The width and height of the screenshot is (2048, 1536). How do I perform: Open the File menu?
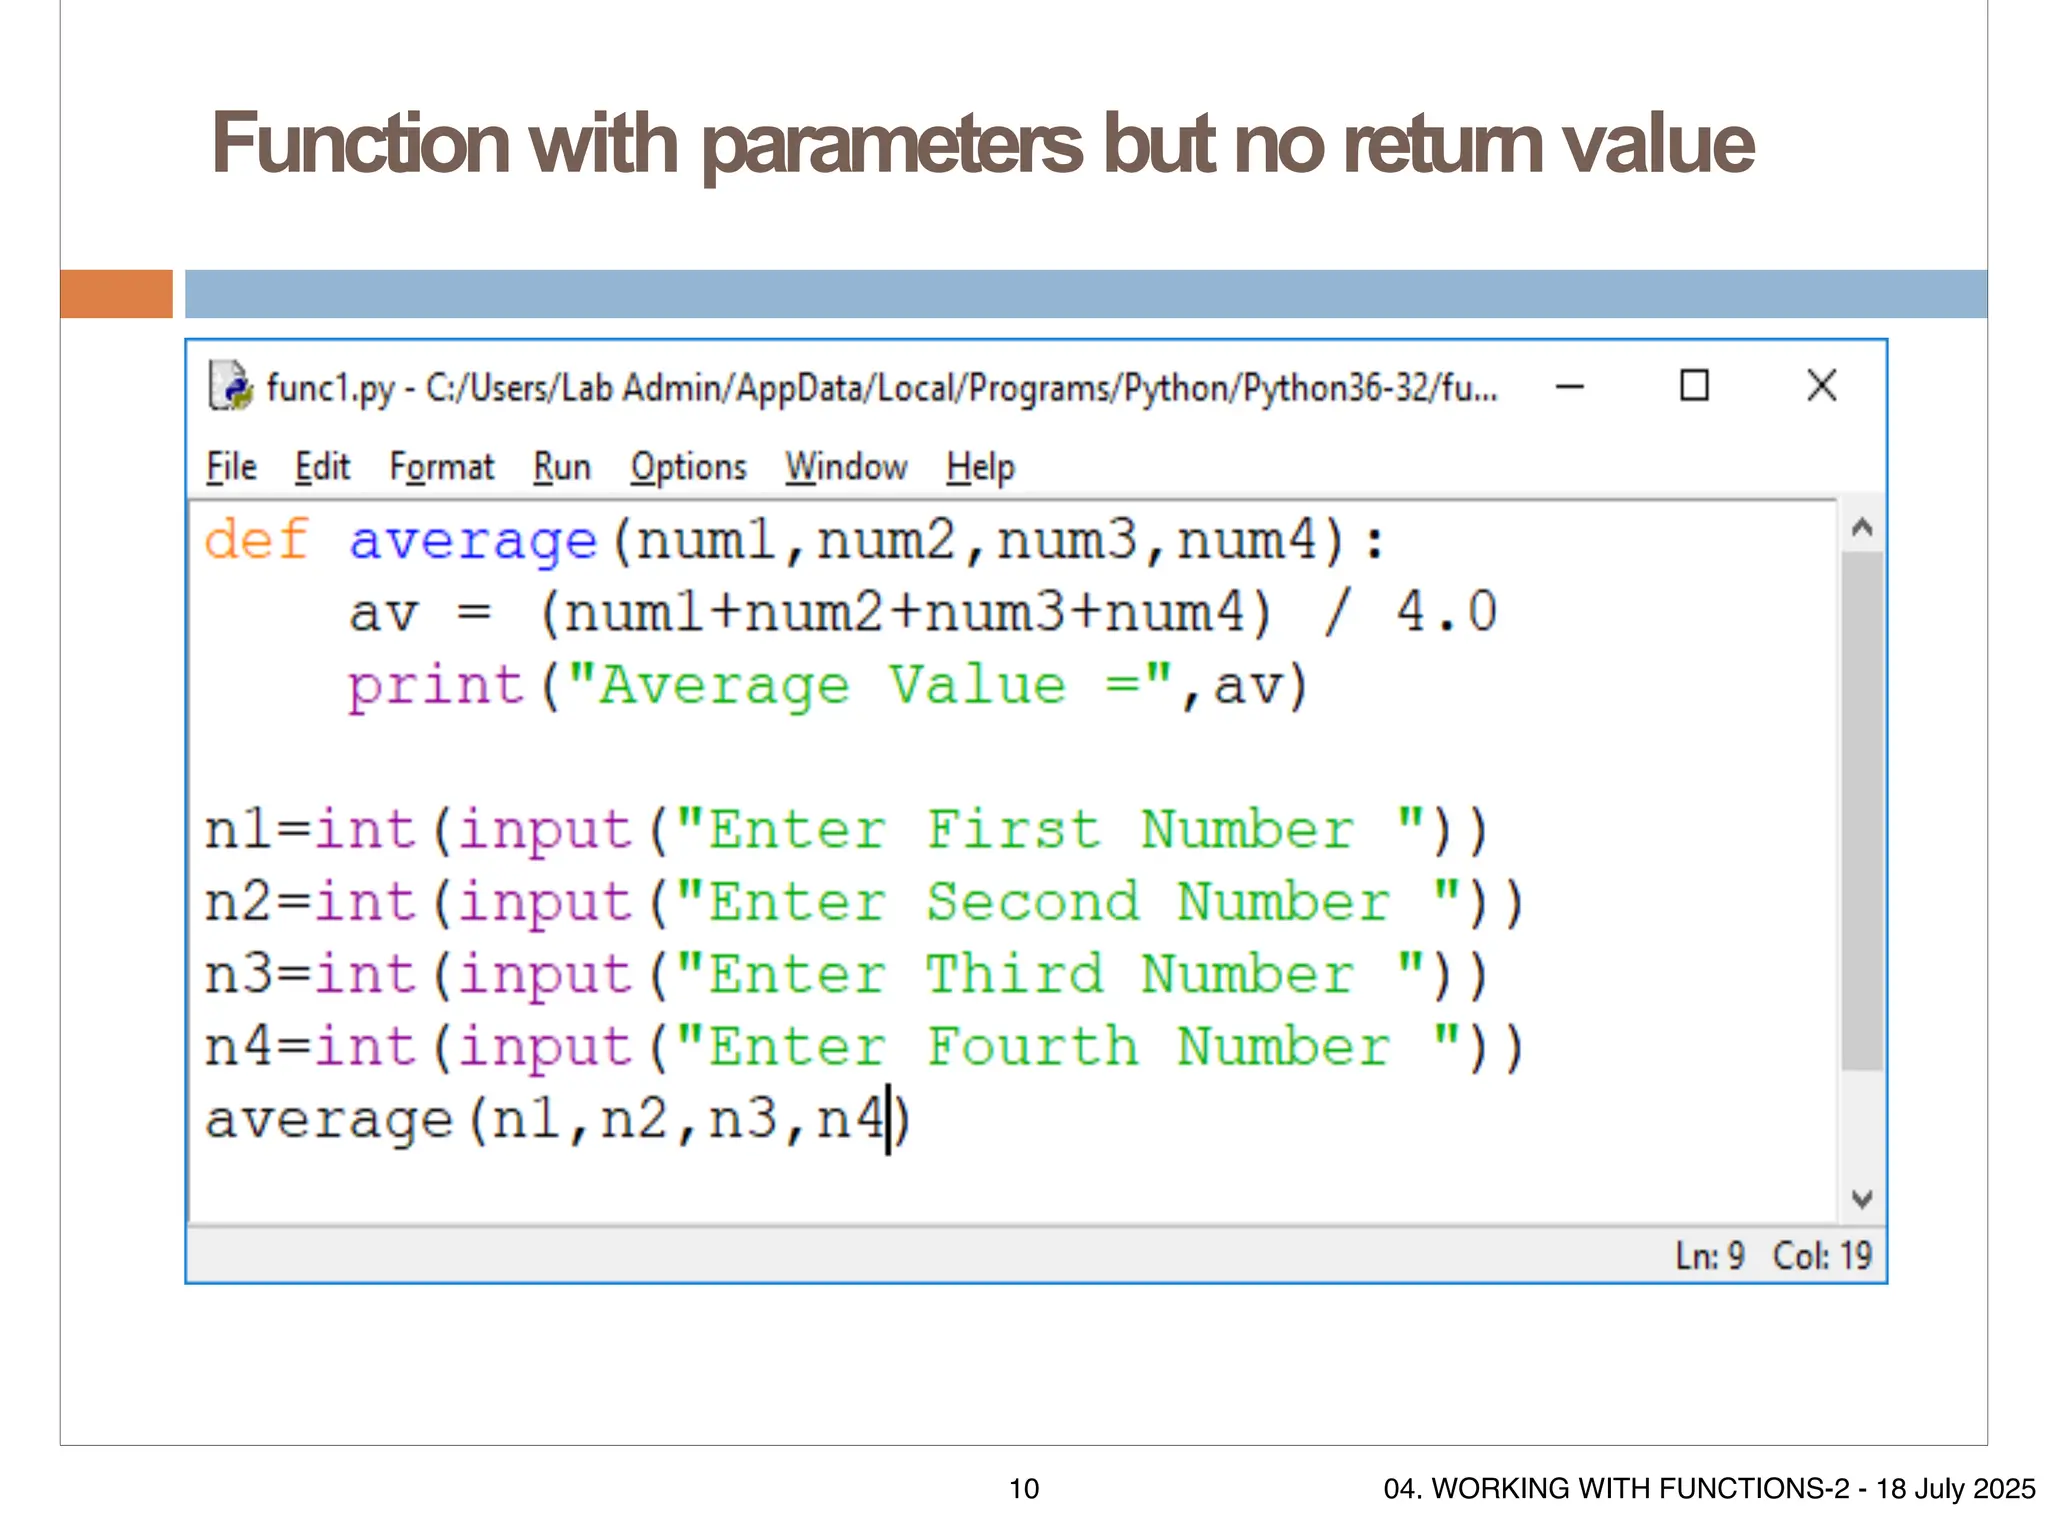(231, 467)
